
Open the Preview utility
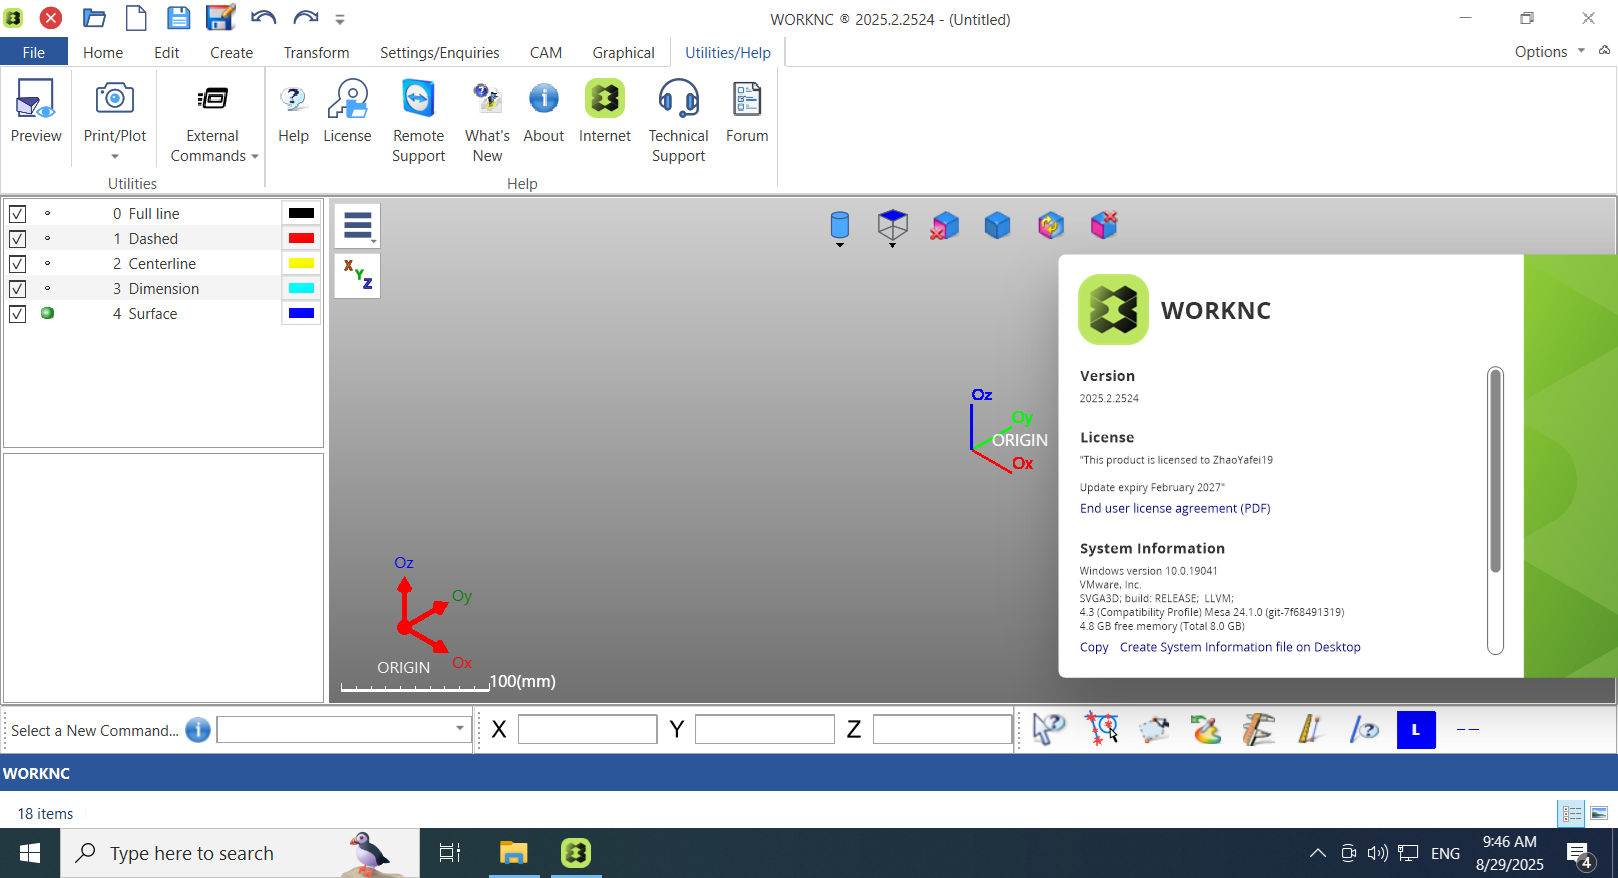[36, 111]
